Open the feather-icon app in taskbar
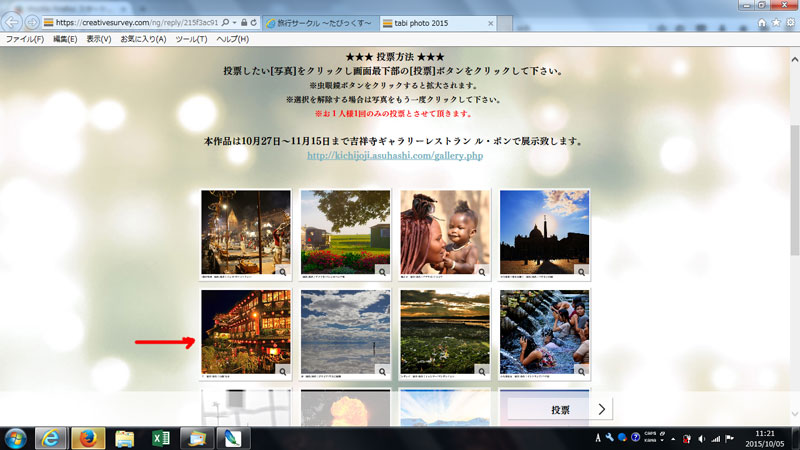Screen dimensions: 800x450 point(233,438)
